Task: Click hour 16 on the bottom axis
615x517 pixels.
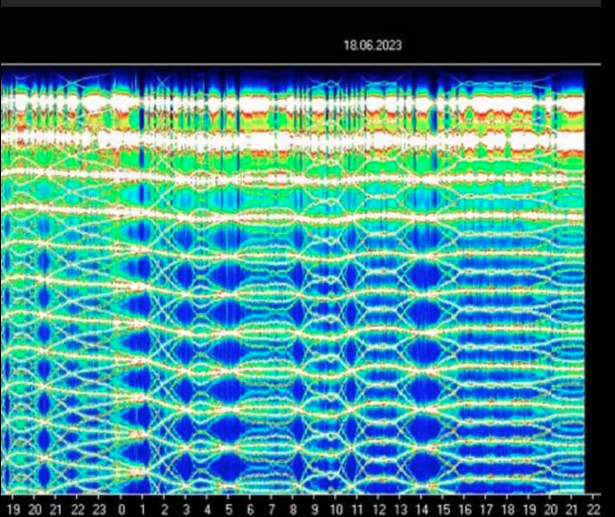Action: pos(465,508)
